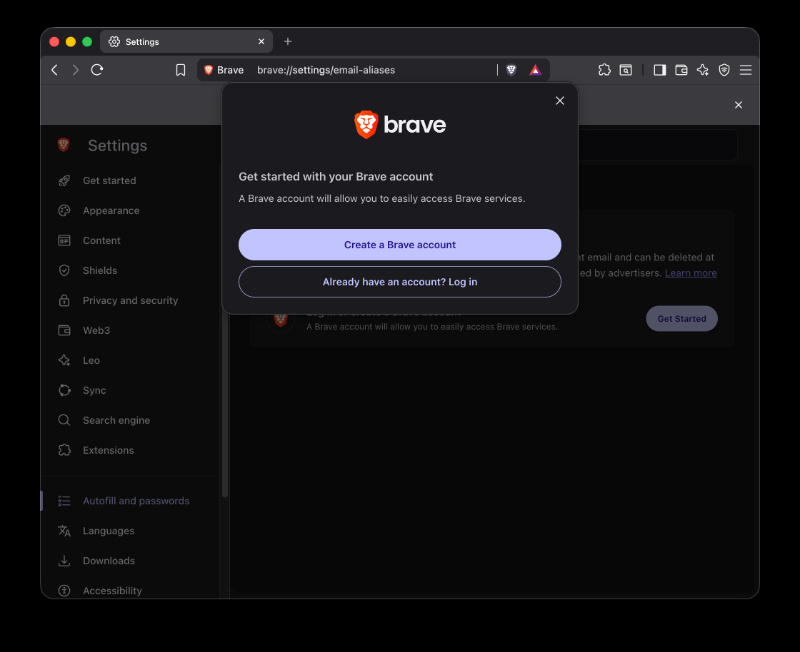Open Search engine settings section

116,420
